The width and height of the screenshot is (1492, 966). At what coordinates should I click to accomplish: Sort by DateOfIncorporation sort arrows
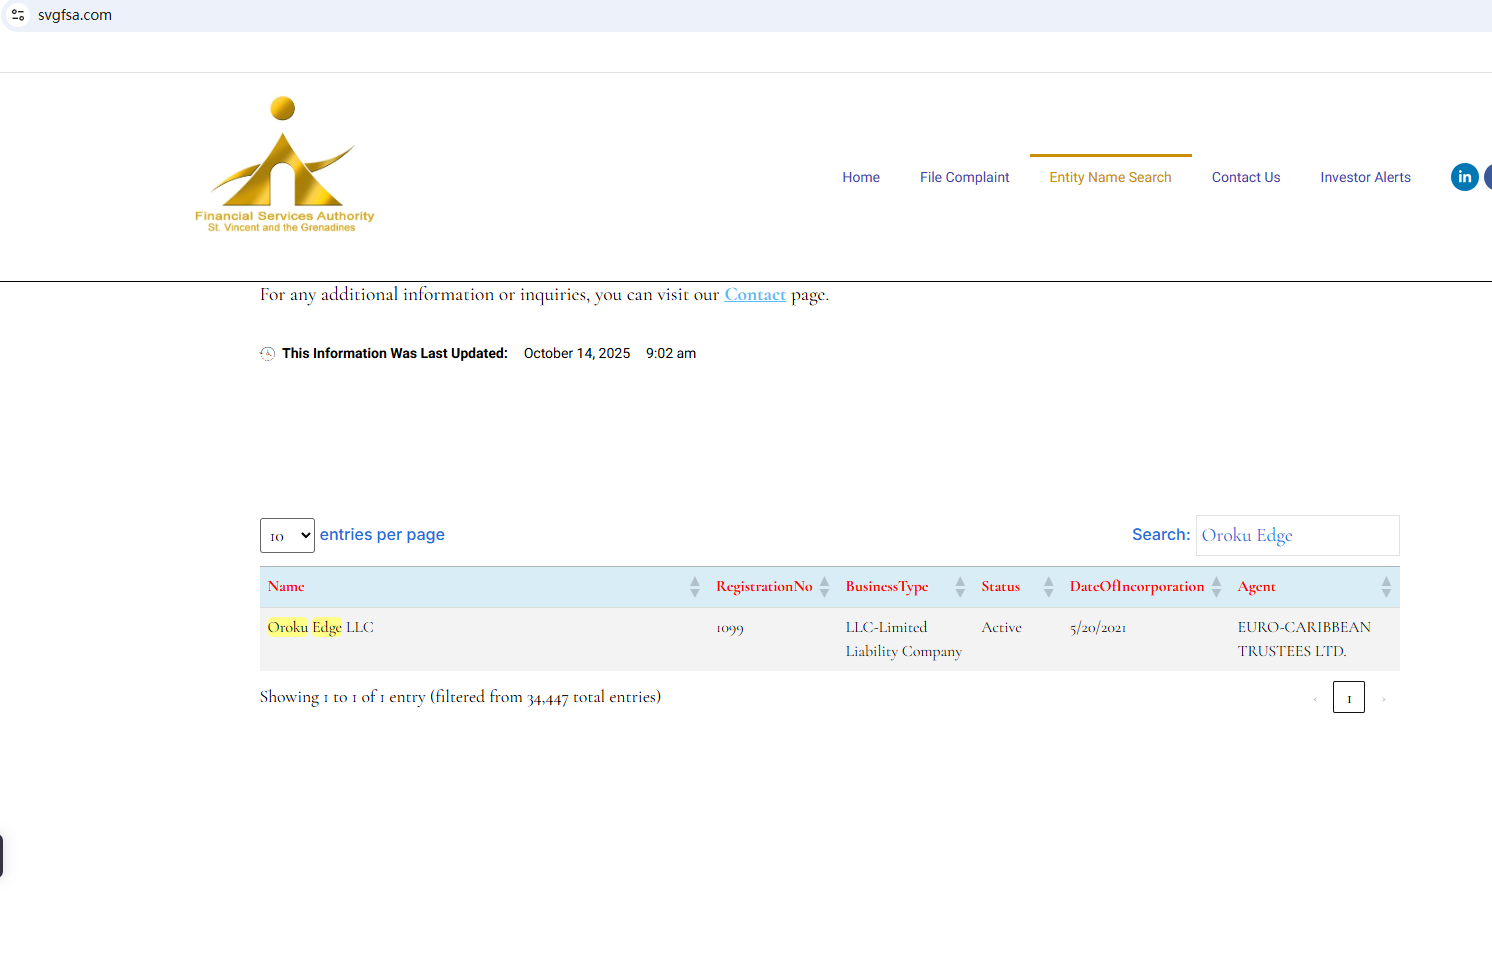(x=1216, y=587)
